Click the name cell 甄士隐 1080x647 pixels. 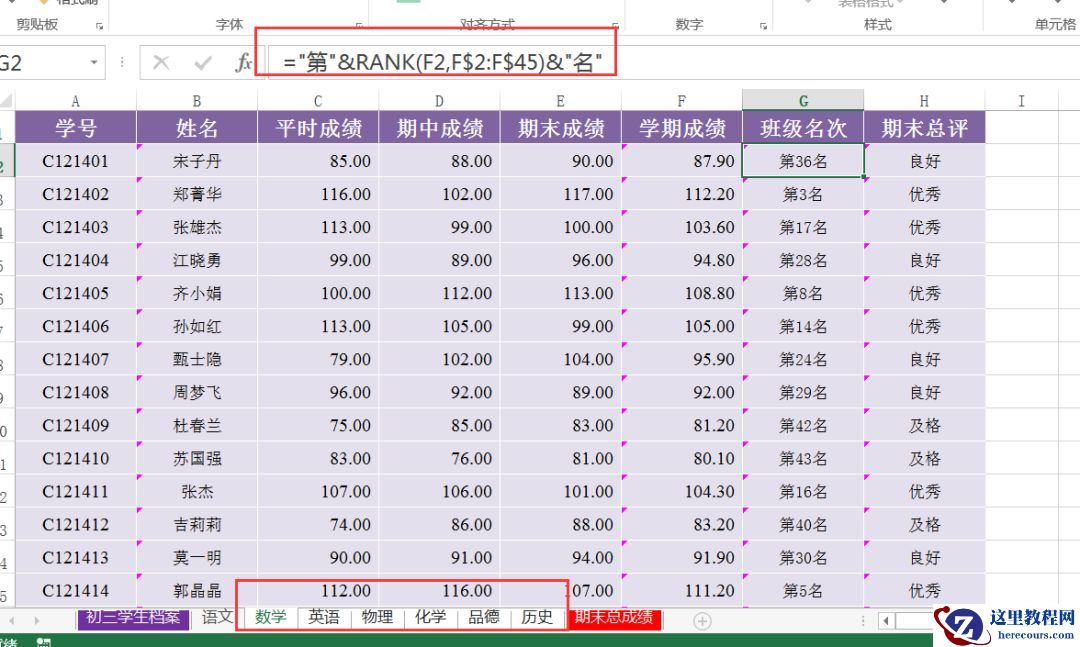(197, 360)
